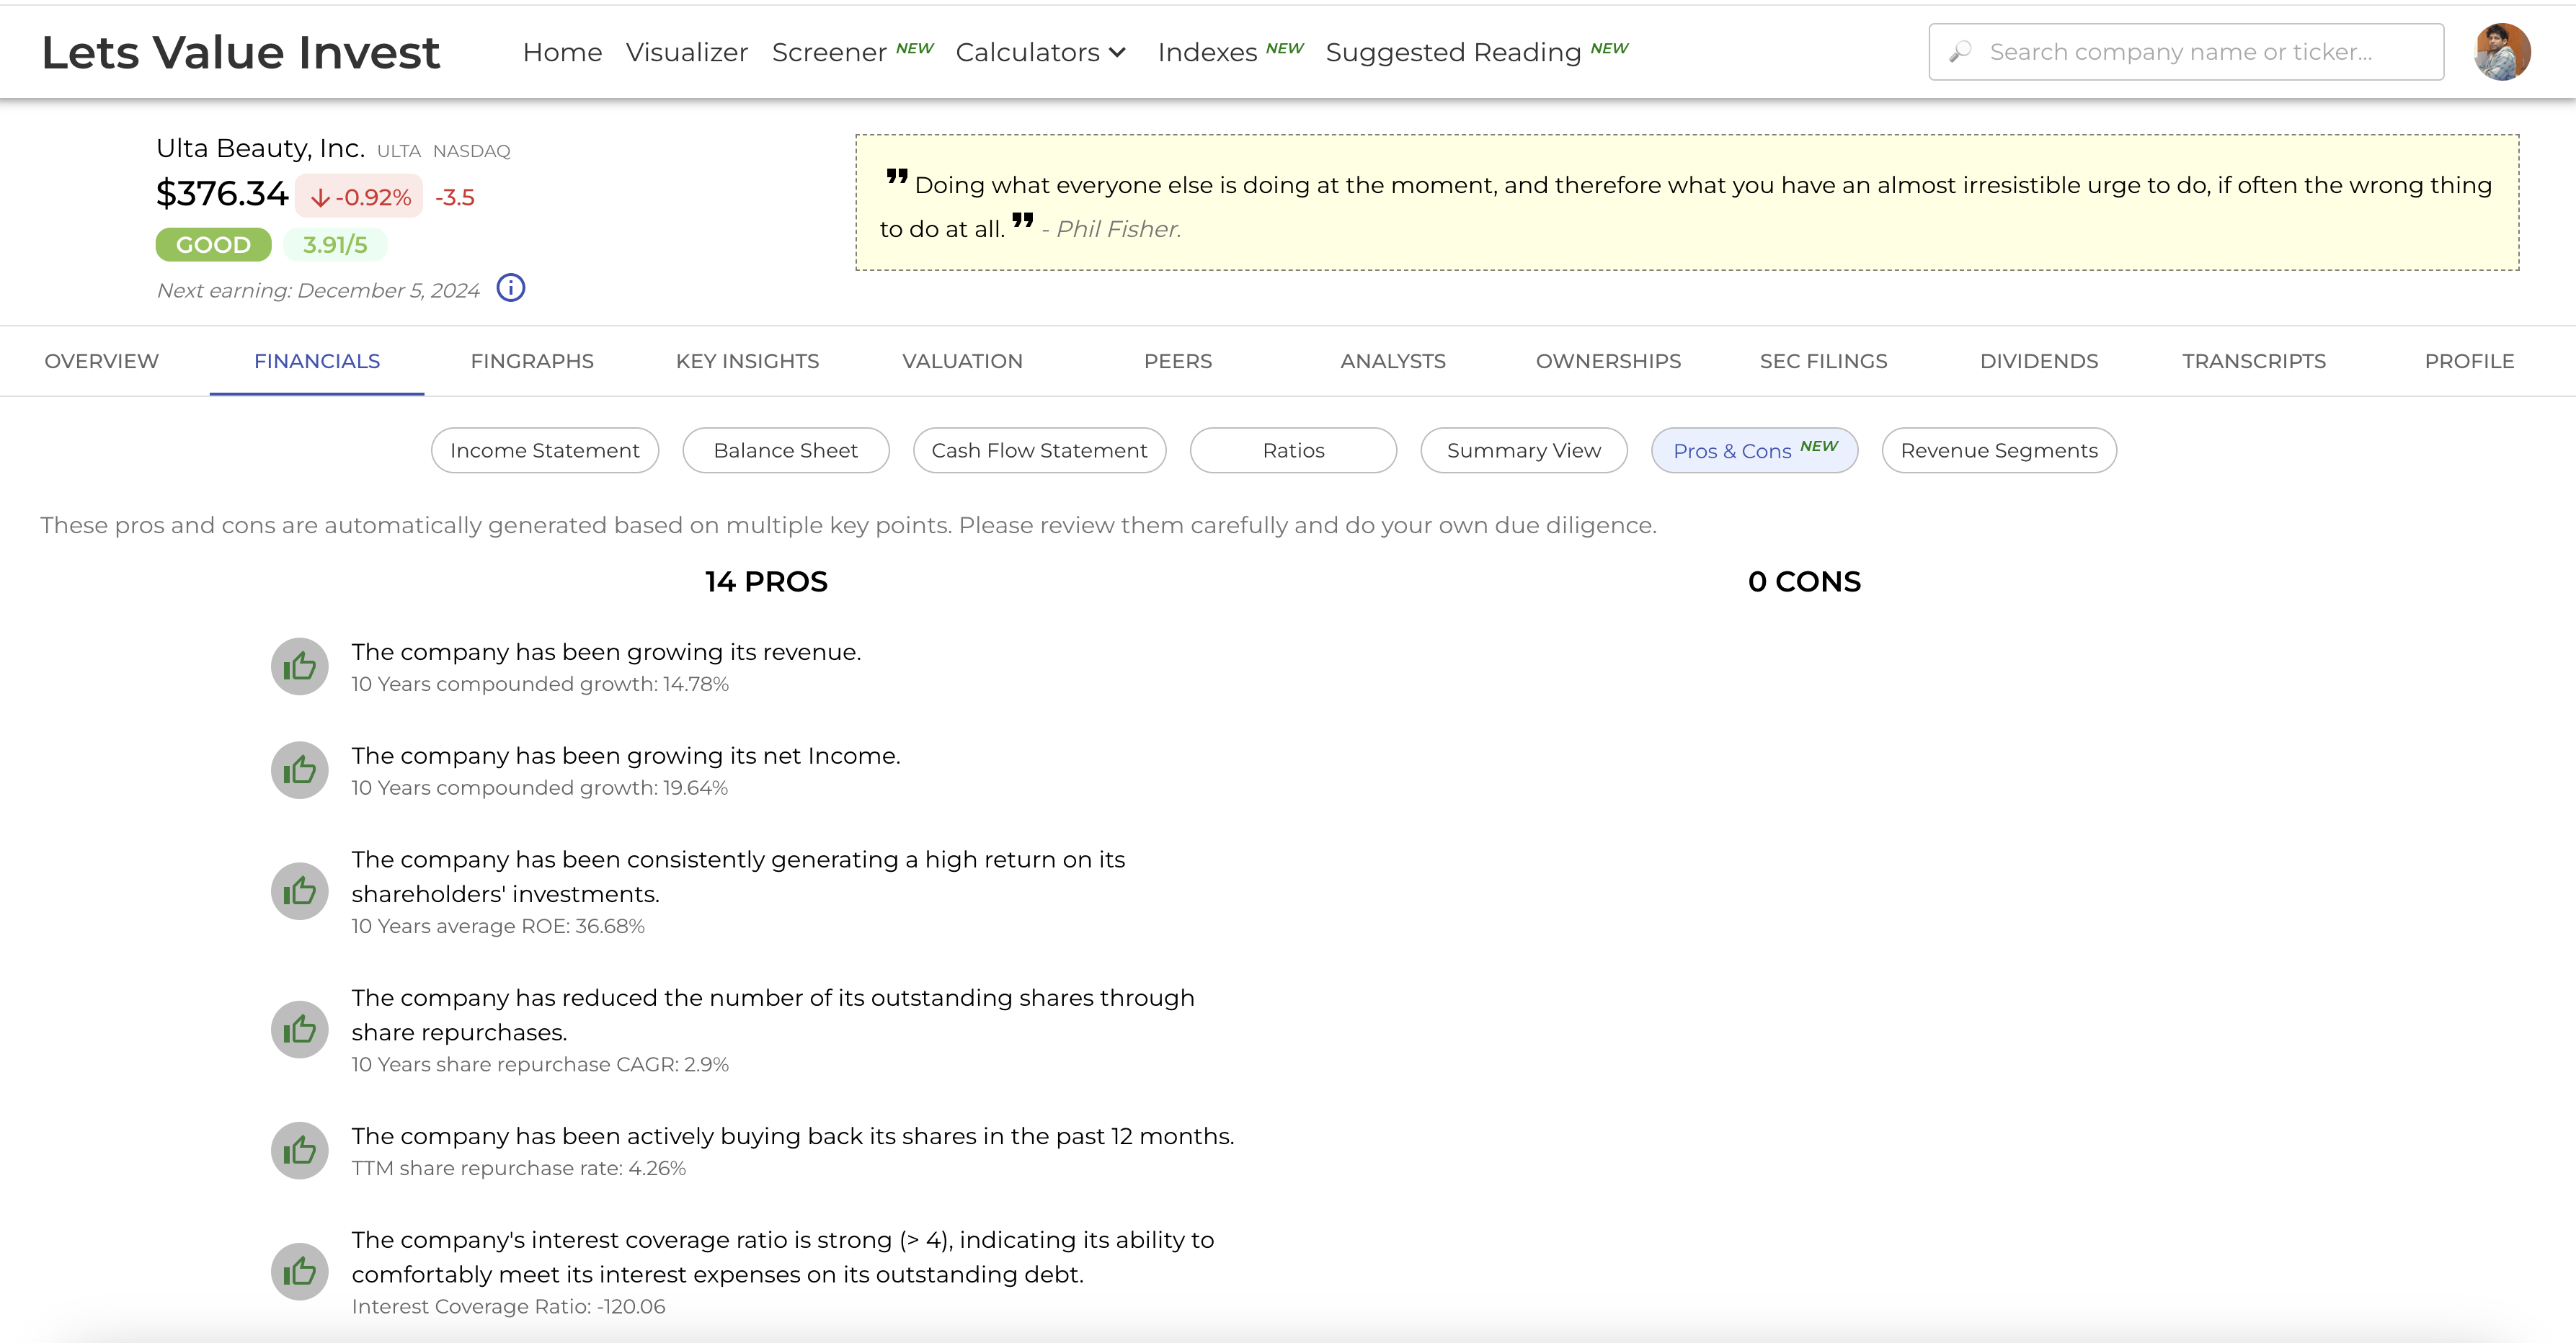Open the Summary View
Image resolution: width=2576 pixels, height=1343 pixels.
1524,451
